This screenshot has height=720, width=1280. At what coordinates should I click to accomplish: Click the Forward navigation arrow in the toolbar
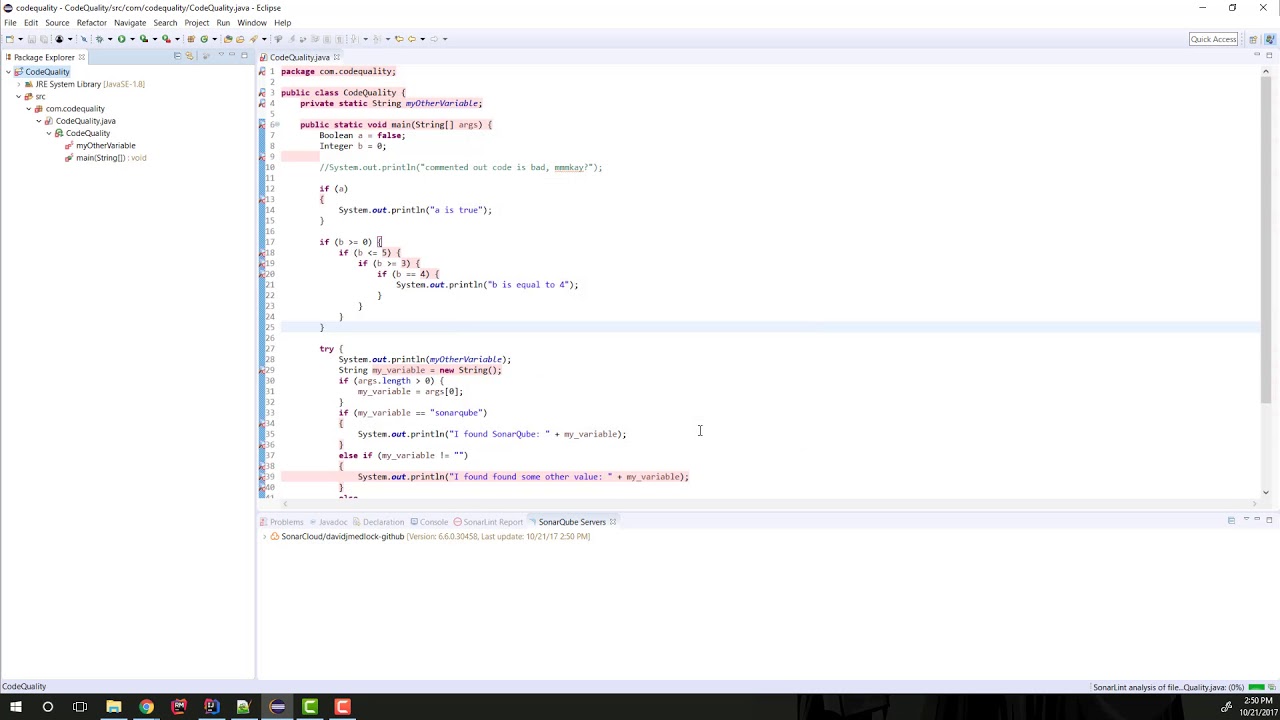click(x=434, y=39)
